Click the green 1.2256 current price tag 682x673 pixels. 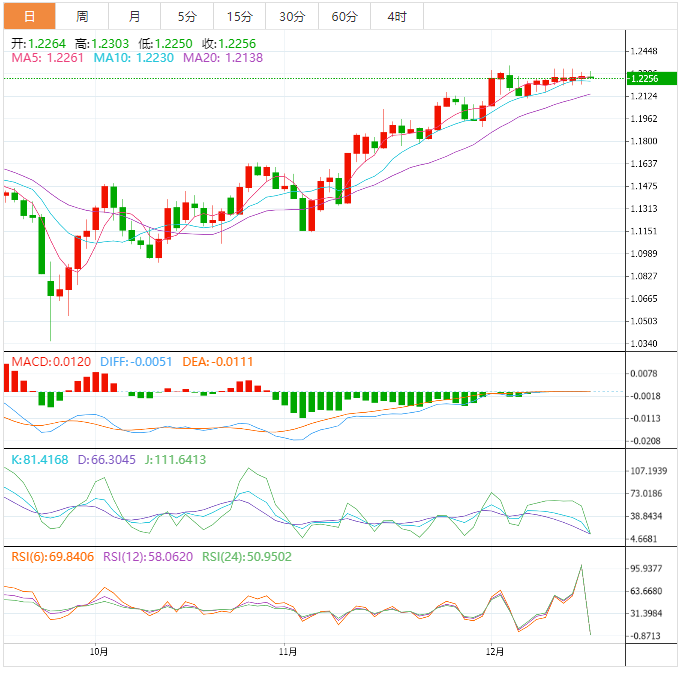click(x=652, y=78)
